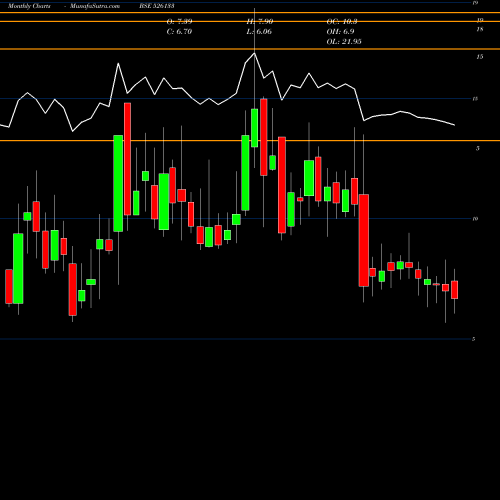Image resolution: width=500 pixels, height=500 pixels.
Task: Select the low value 'L: 6.06'
Action: 259,32
